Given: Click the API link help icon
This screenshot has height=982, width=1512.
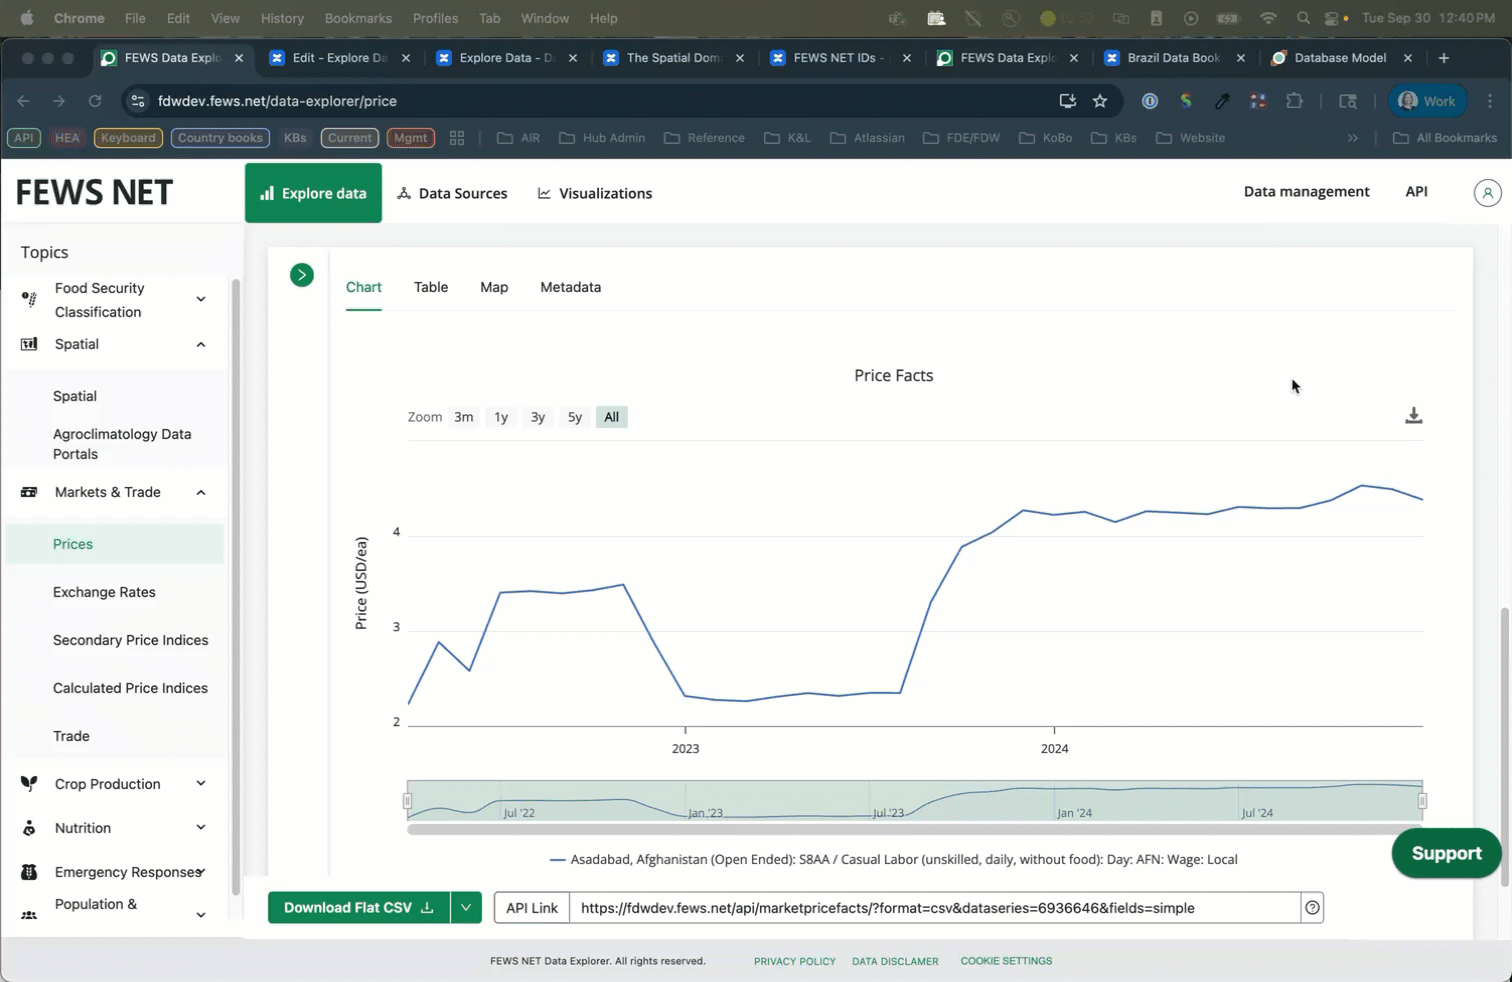Looking at the screenshot, I should [1312, 908].
